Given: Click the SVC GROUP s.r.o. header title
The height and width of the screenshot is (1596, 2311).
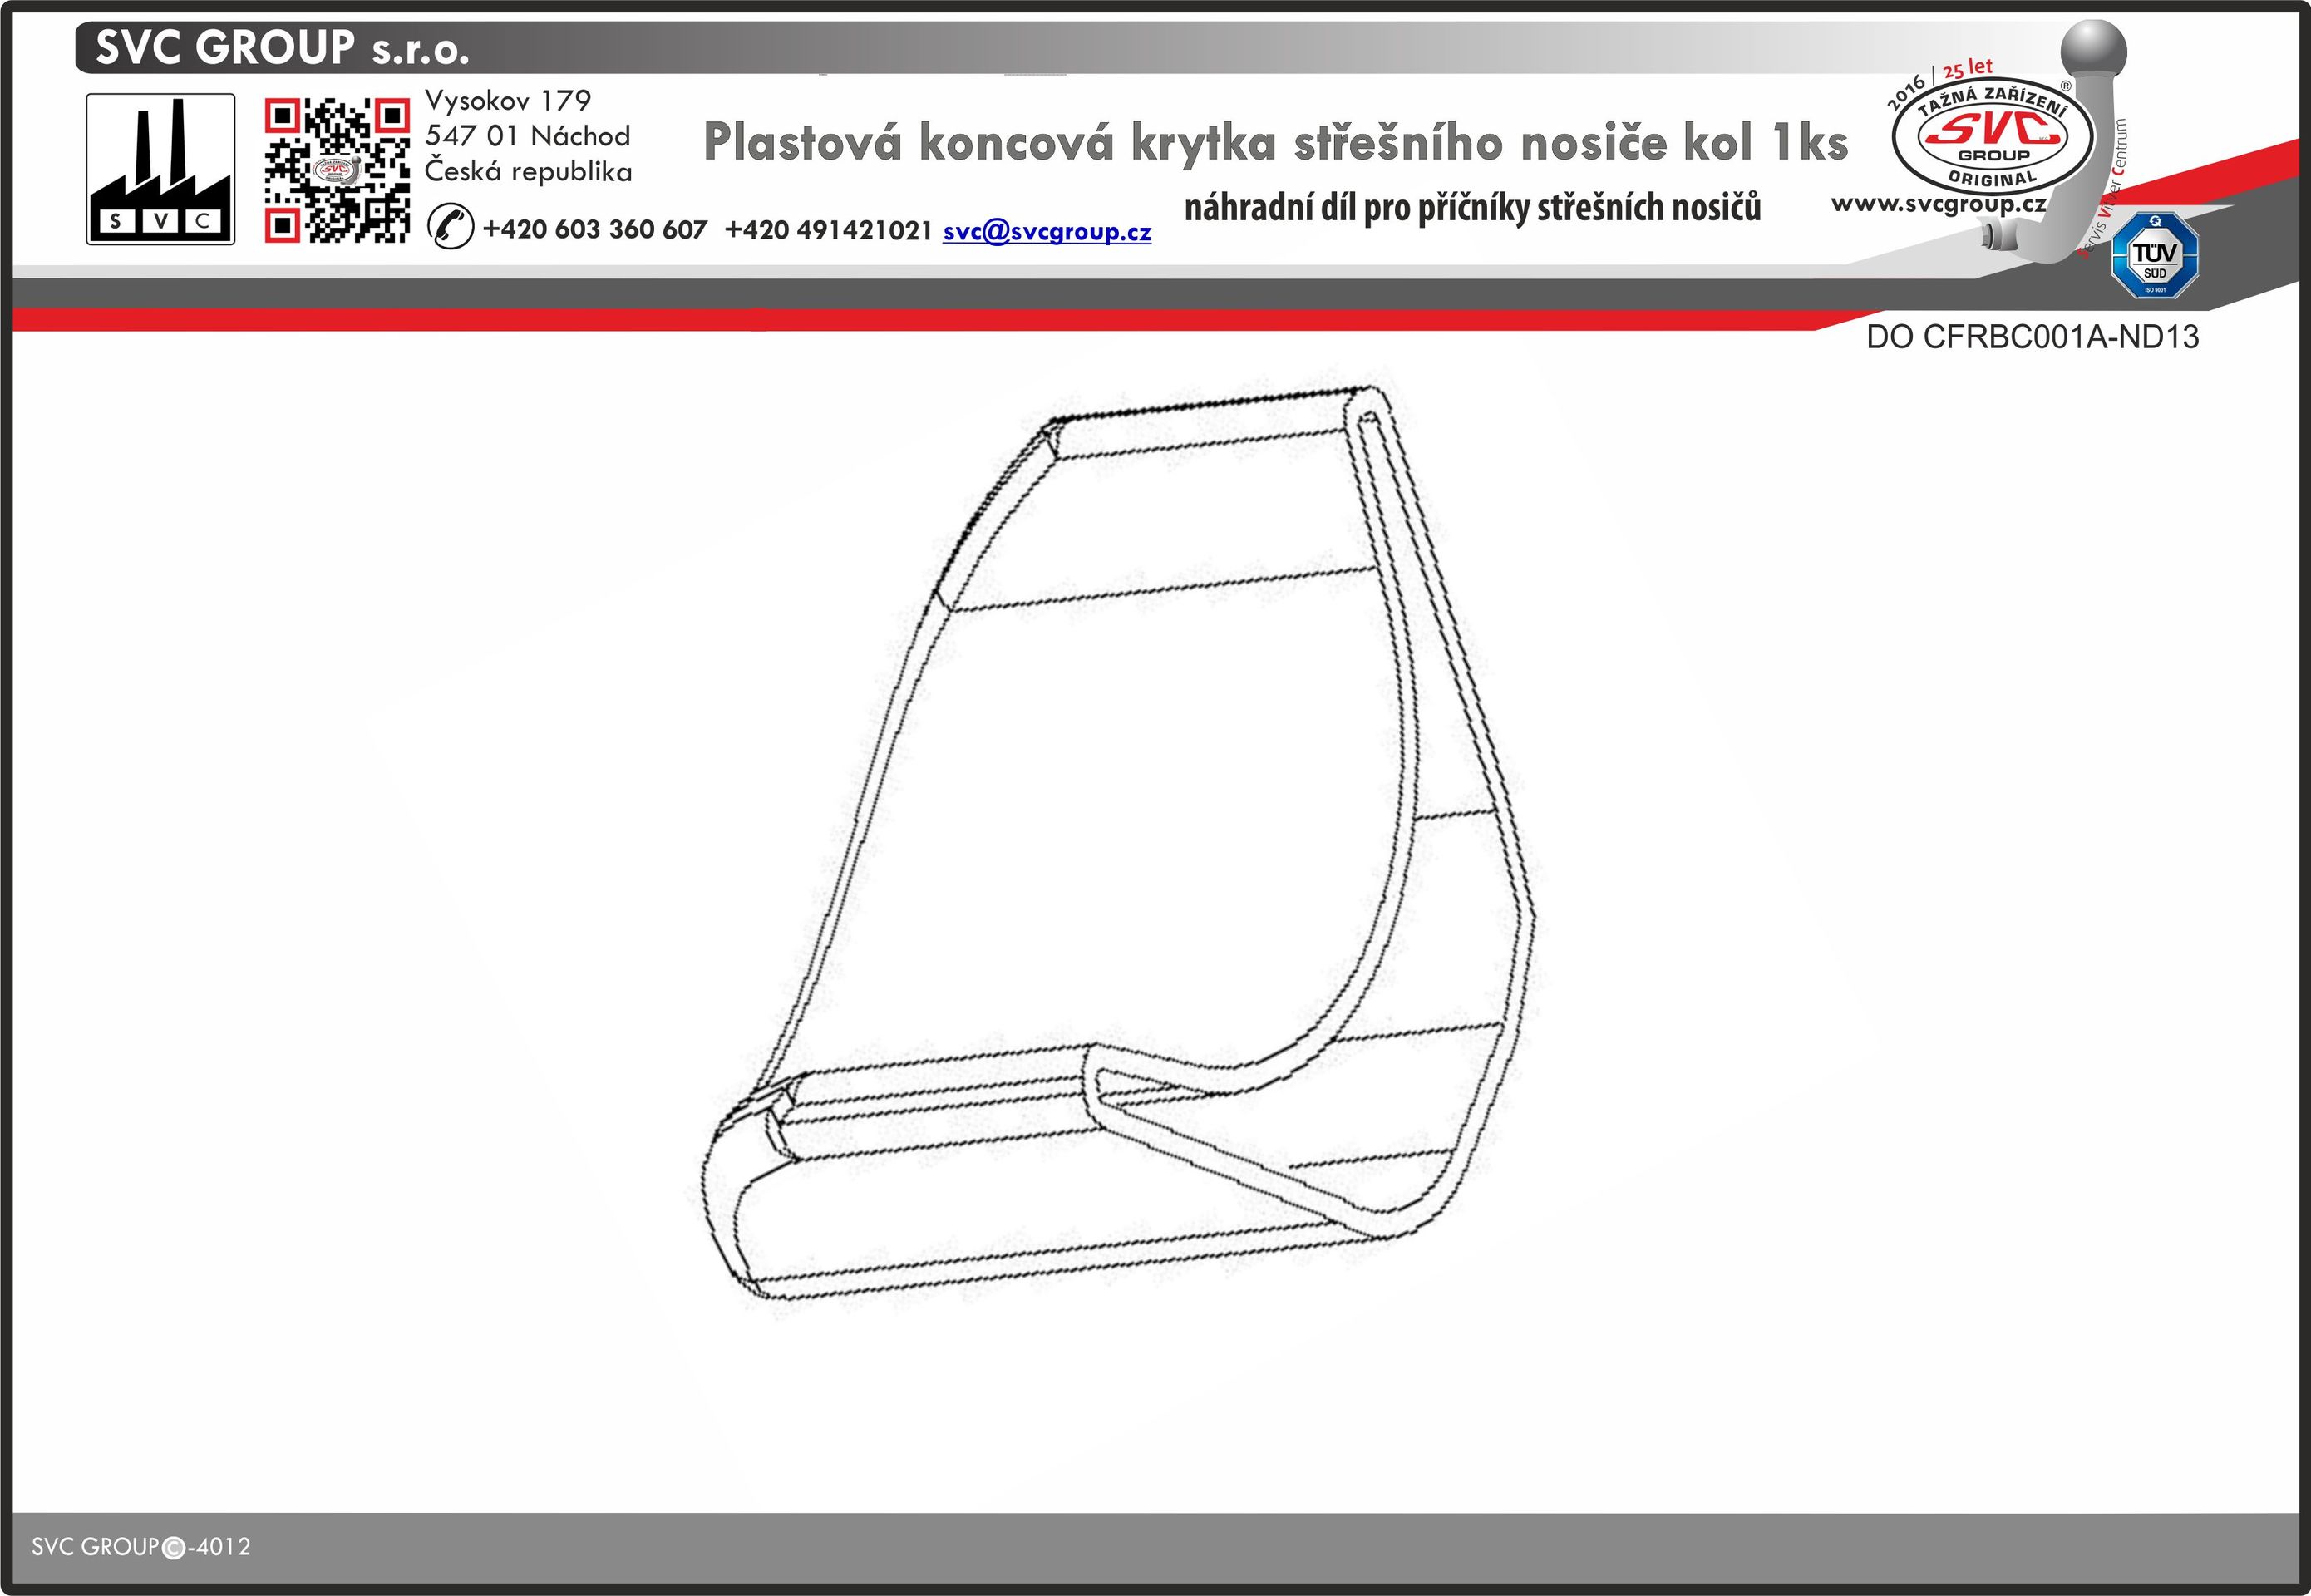Looking at the screenshot, I should pos(282,48).
